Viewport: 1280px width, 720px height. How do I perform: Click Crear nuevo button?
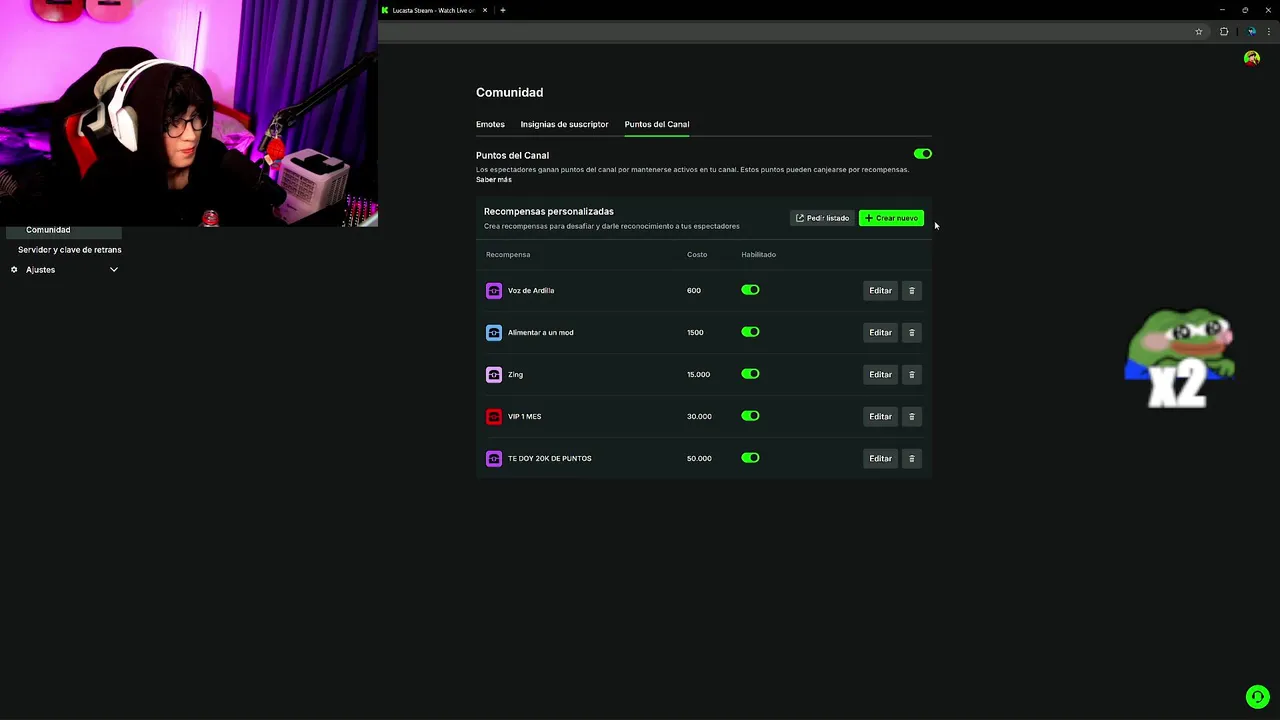click(x=891, y=218)
